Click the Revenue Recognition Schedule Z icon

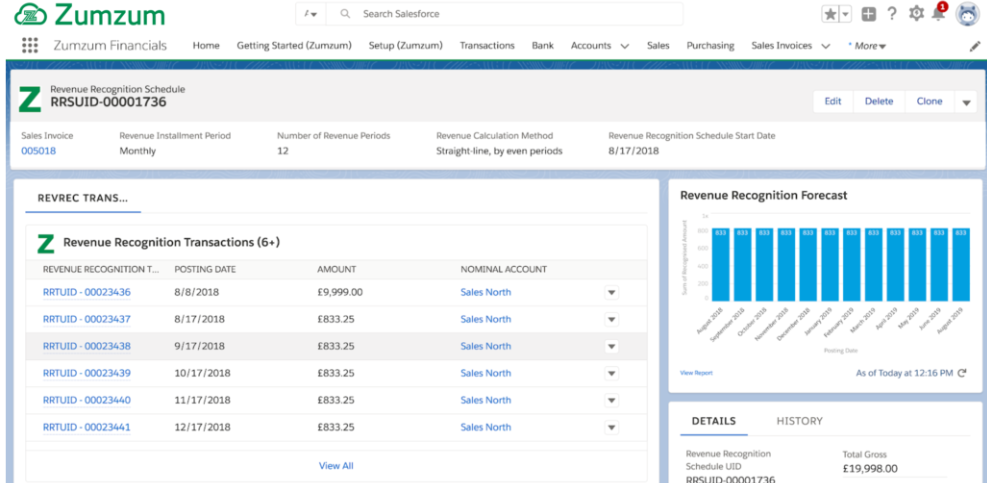pos(30,99)
